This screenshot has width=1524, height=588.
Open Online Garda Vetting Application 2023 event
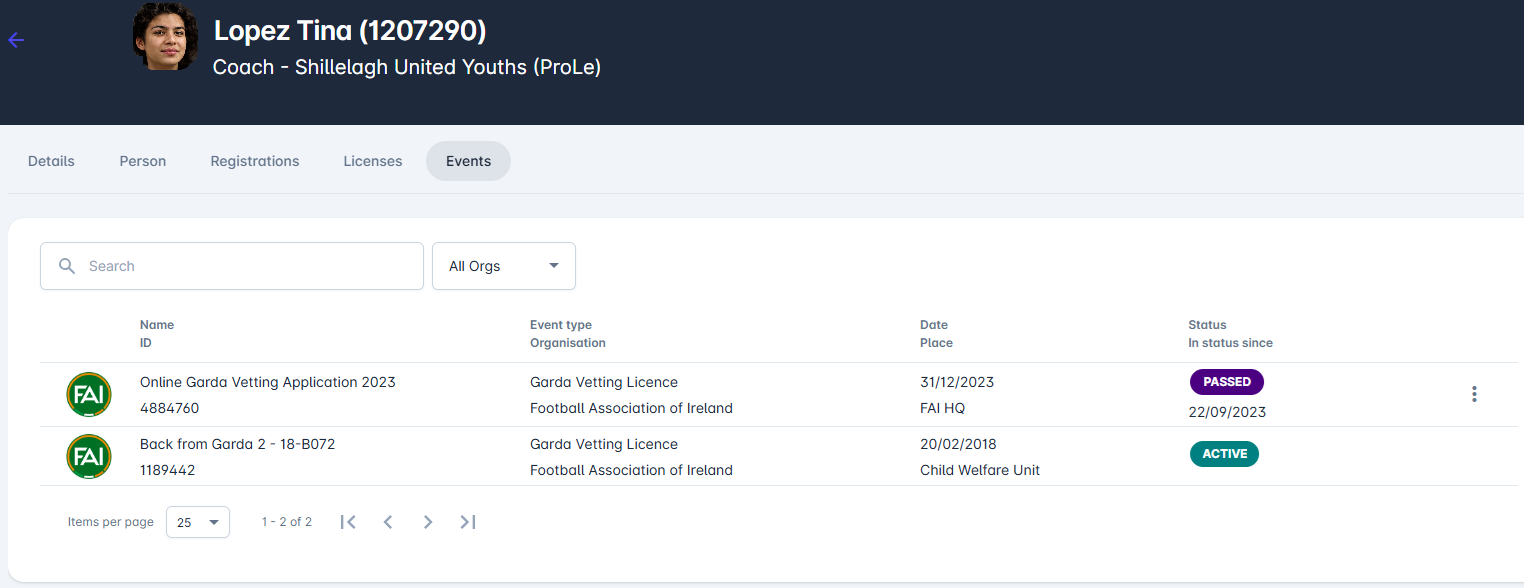coord(268,382)
